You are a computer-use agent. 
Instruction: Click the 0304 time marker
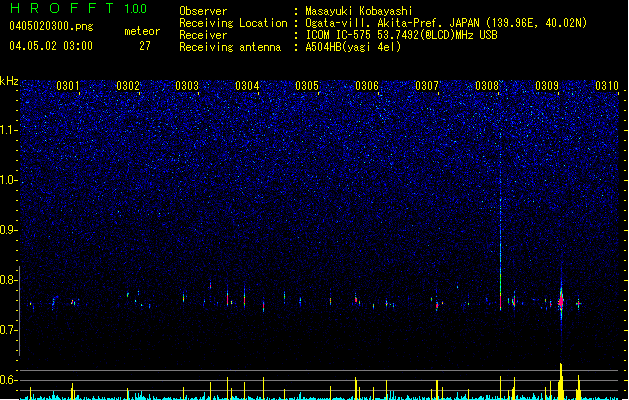(247, 86)
